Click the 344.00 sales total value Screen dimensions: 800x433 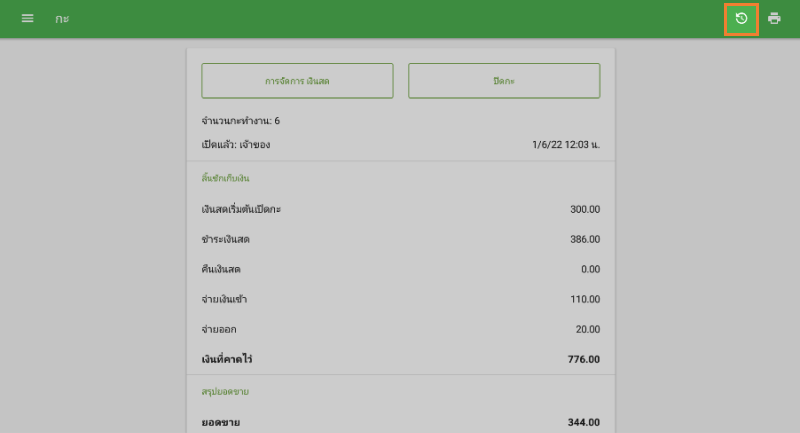584,423
